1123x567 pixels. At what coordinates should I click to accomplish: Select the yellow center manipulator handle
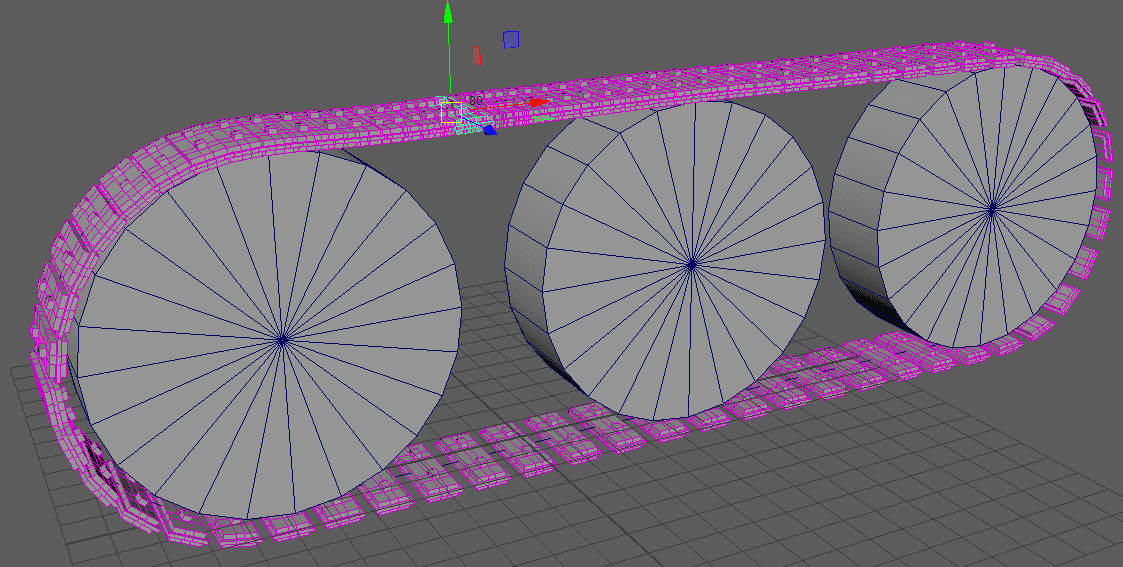tap(451, 112)
